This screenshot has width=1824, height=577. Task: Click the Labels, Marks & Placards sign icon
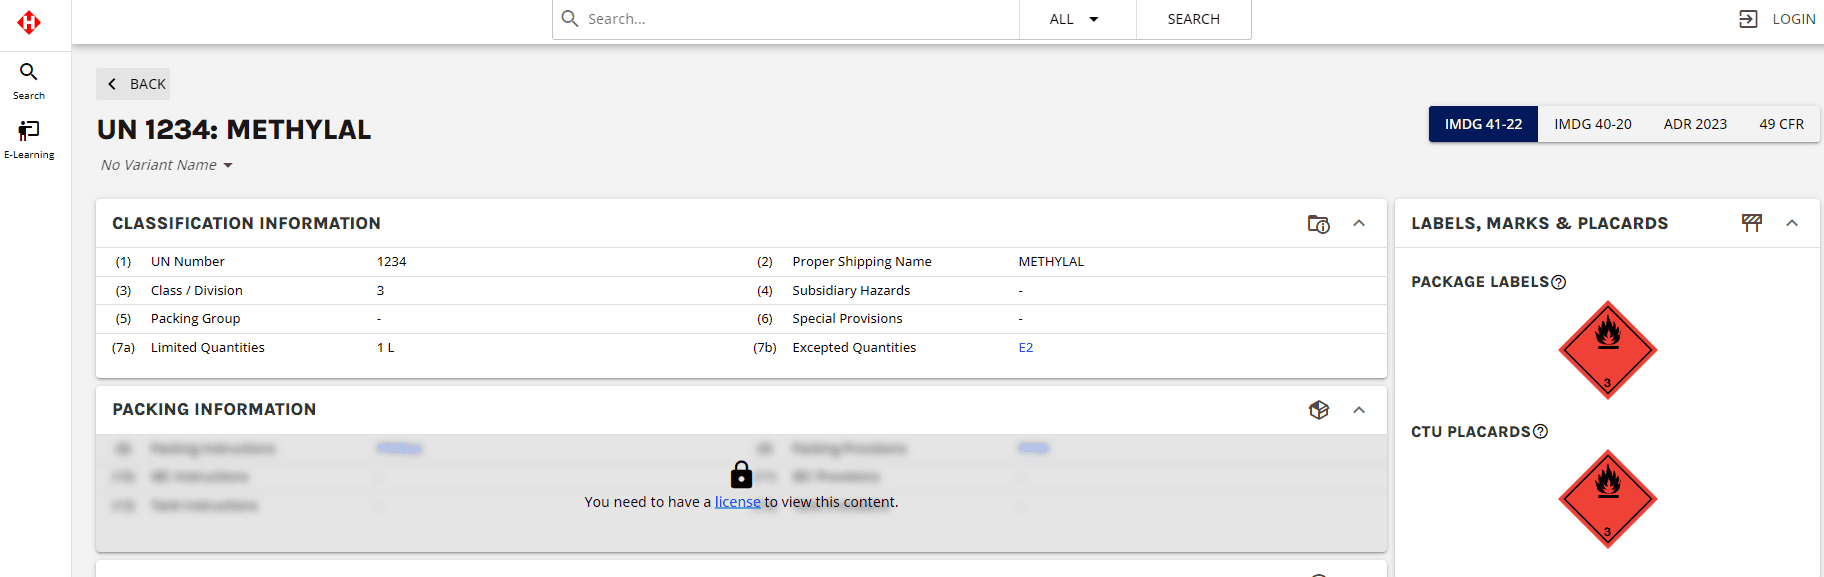1752,223
